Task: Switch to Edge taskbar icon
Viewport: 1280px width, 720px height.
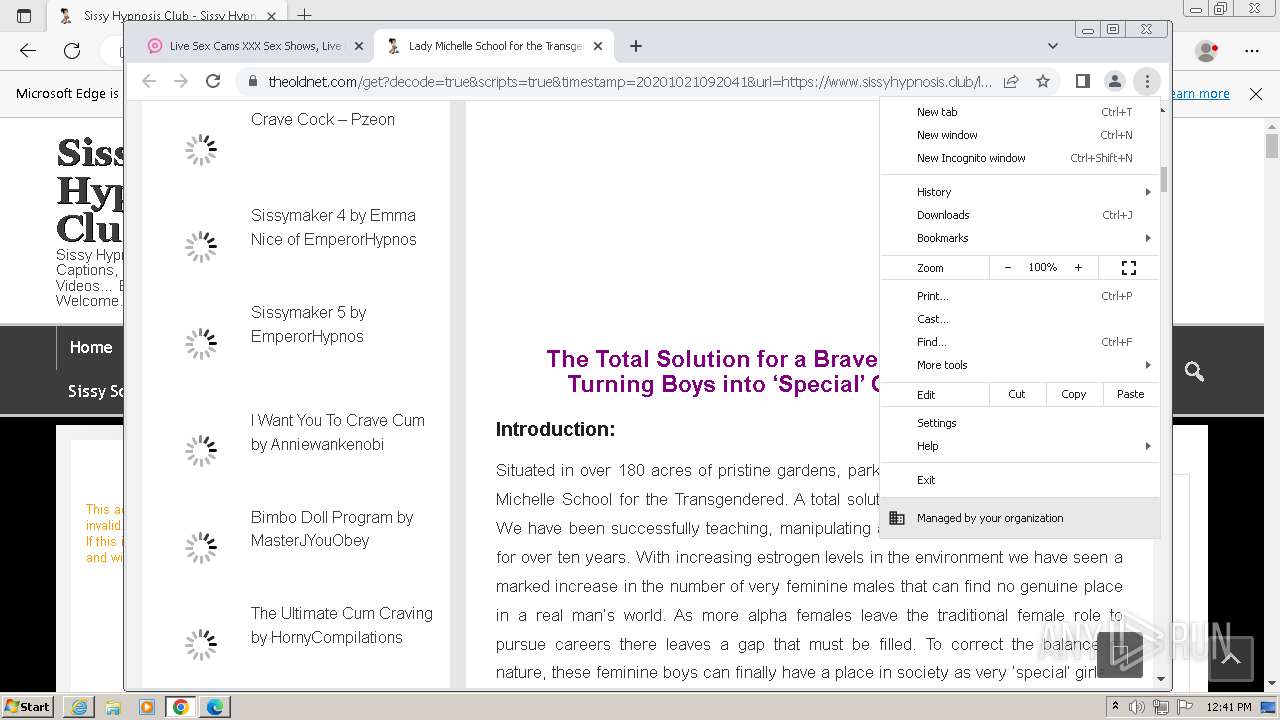Action: (215, 707)
